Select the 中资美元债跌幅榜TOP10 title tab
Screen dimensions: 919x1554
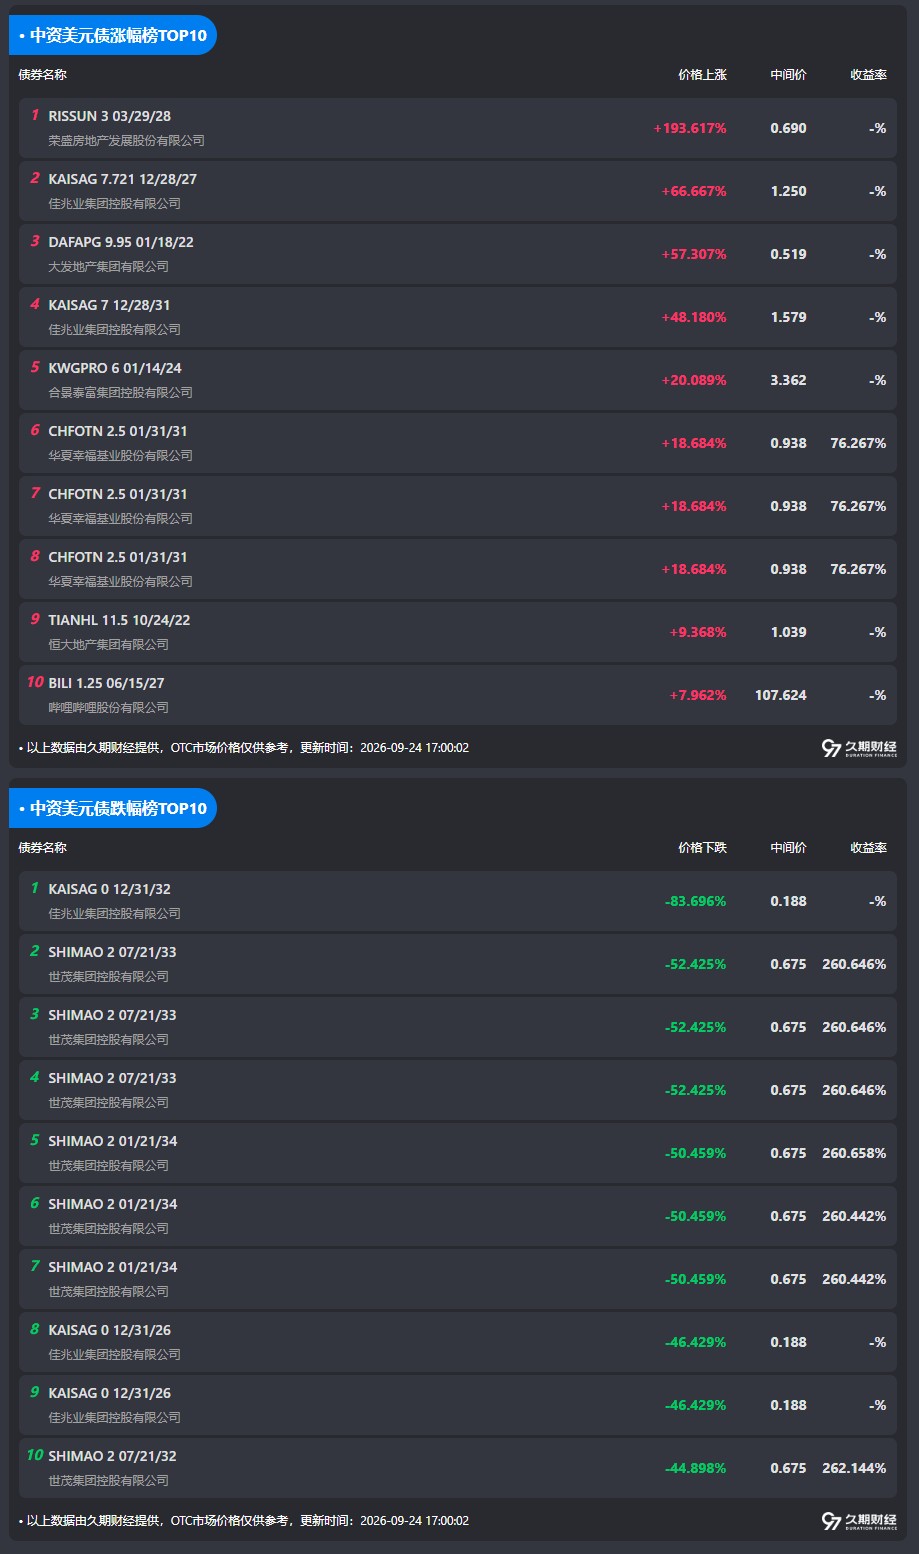coord(113,808)
